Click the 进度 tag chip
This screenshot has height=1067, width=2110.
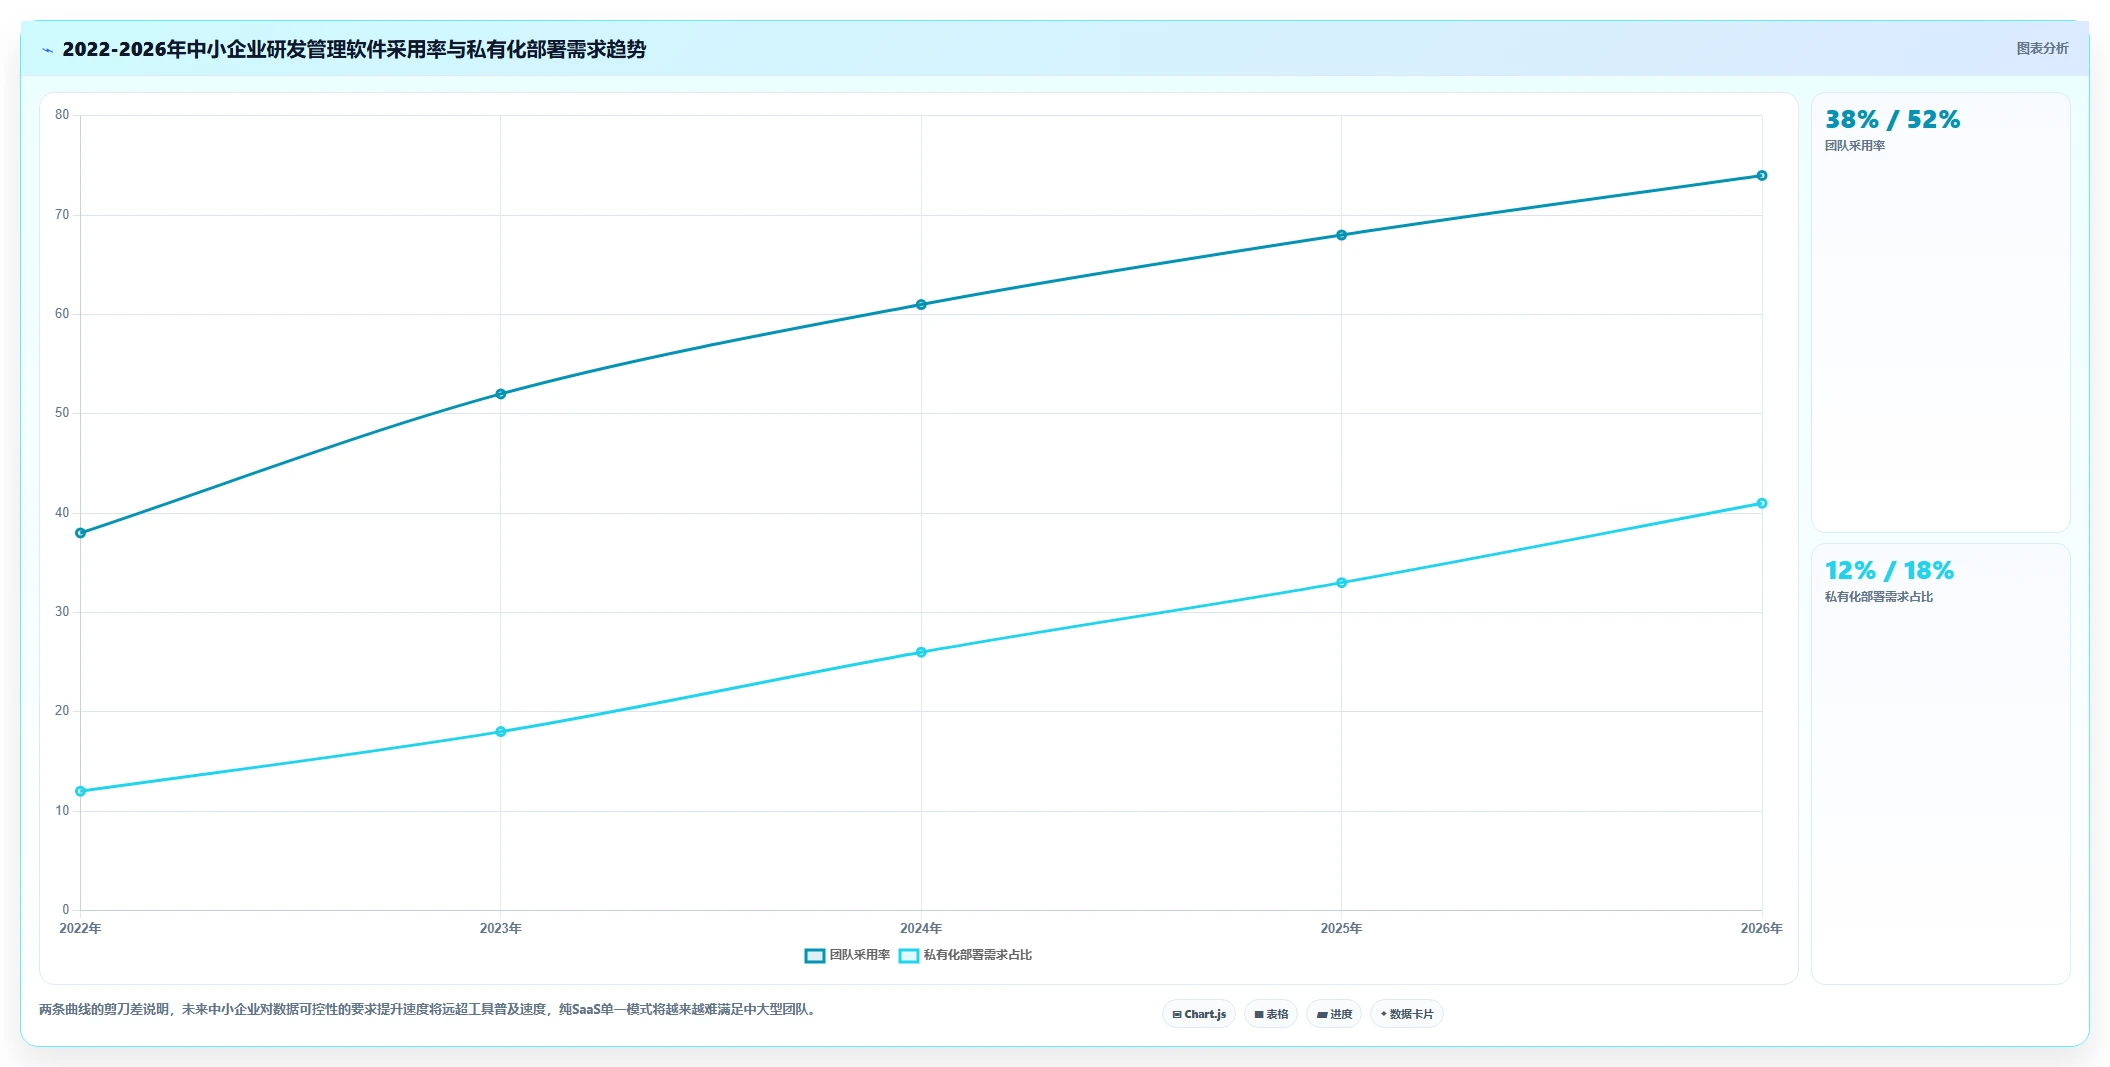coord(1334,1014)
